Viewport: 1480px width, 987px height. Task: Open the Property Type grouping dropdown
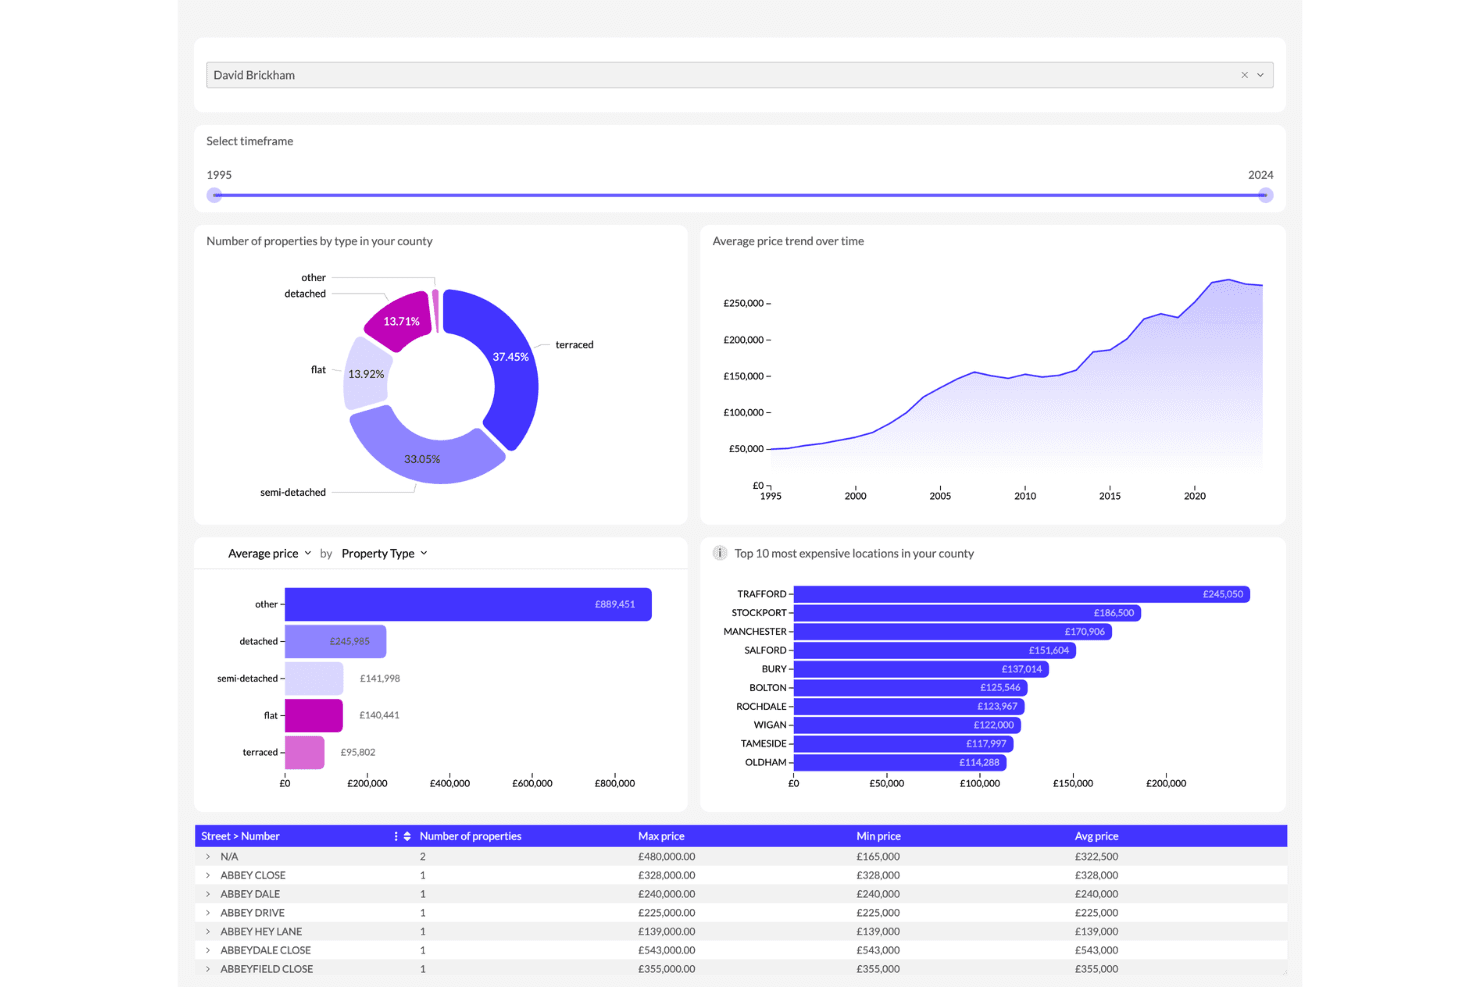pos(384,553)
